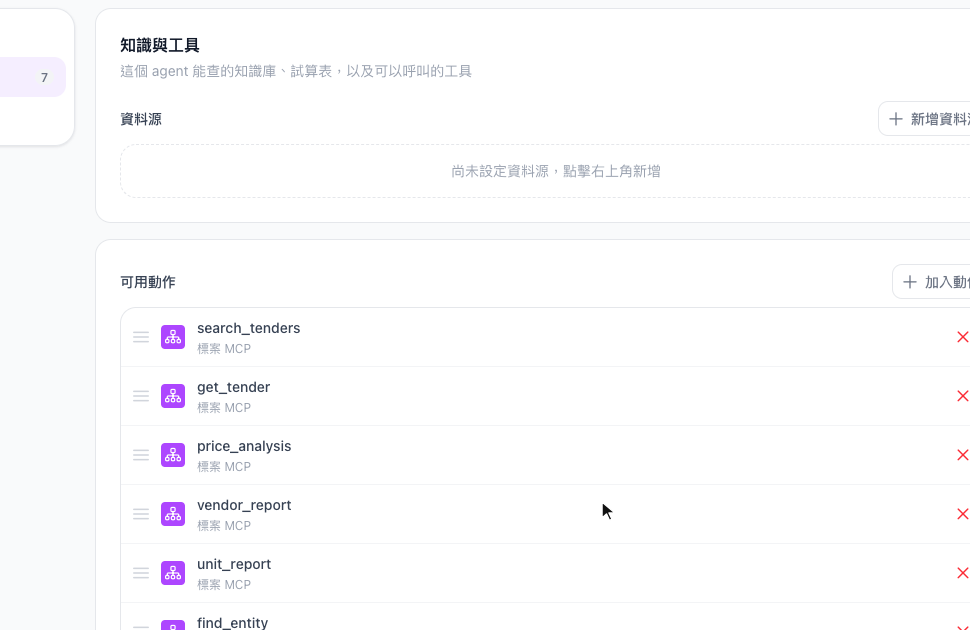This screenshot has width=970, height=630.
Task: Click 標案 MCP label under unit_report
Action: tap(224, 585)
